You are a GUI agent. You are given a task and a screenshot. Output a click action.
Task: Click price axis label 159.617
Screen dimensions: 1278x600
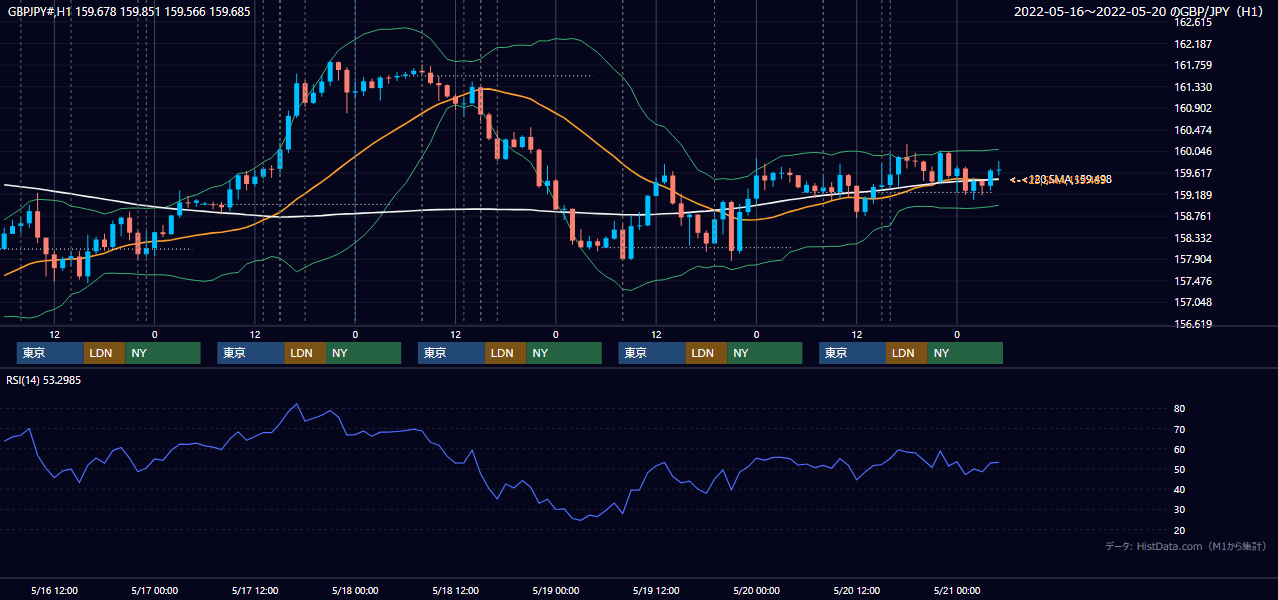tap(1192, 174)
